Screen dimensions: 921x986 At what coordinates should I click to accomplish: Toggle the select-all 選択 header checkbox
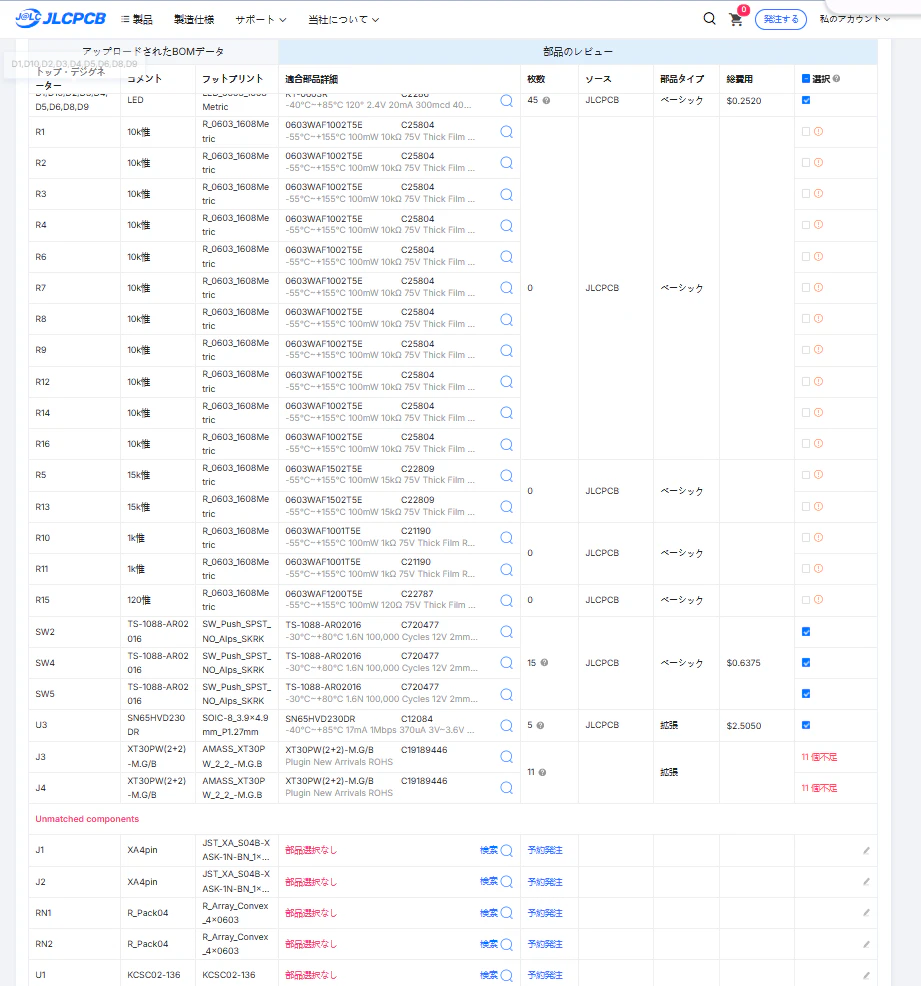[806, 79]
